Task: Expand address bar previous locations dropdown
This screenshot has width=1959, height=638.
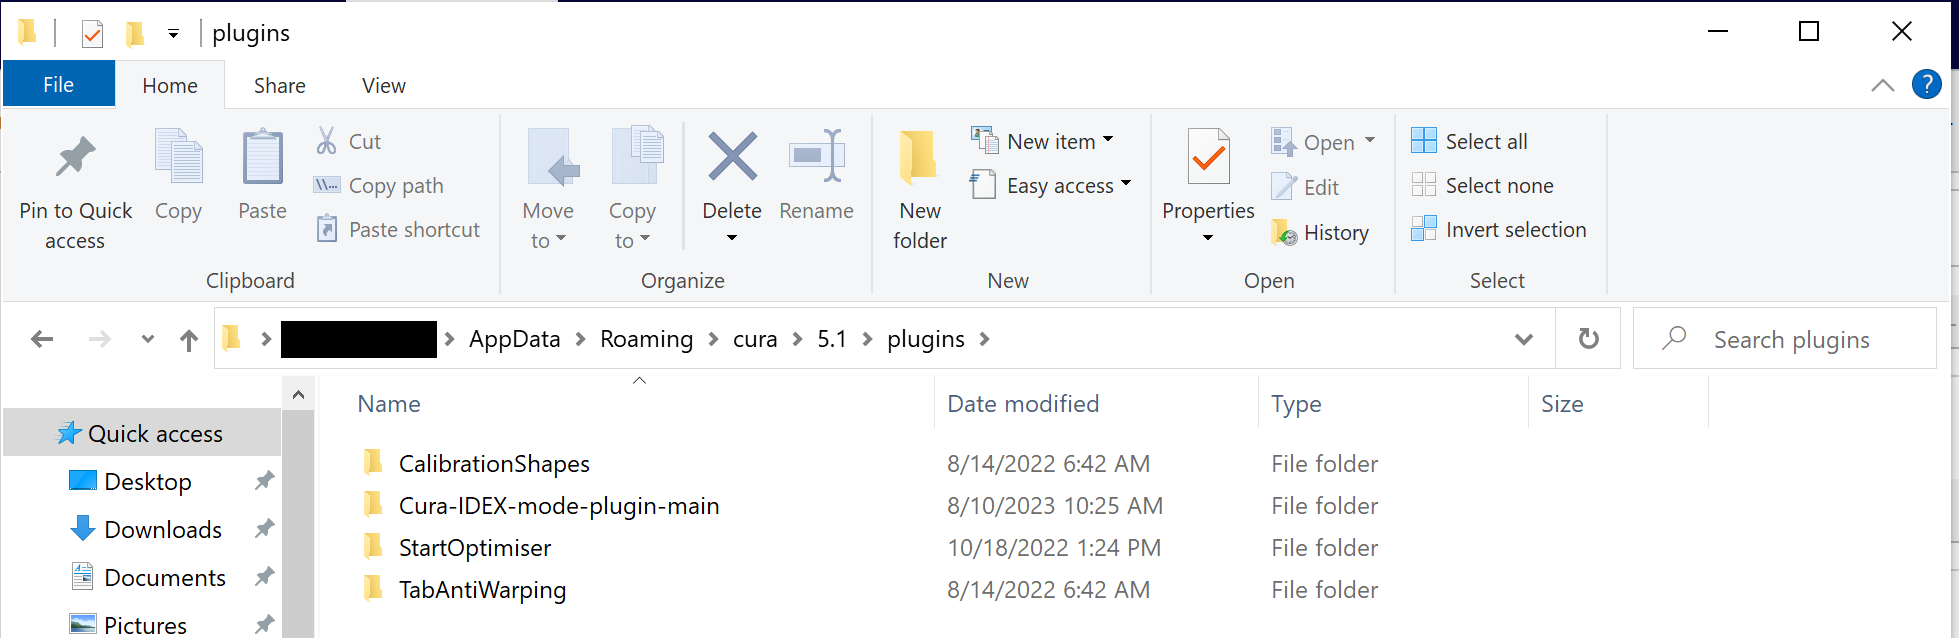Action: tap(1524, 339)
